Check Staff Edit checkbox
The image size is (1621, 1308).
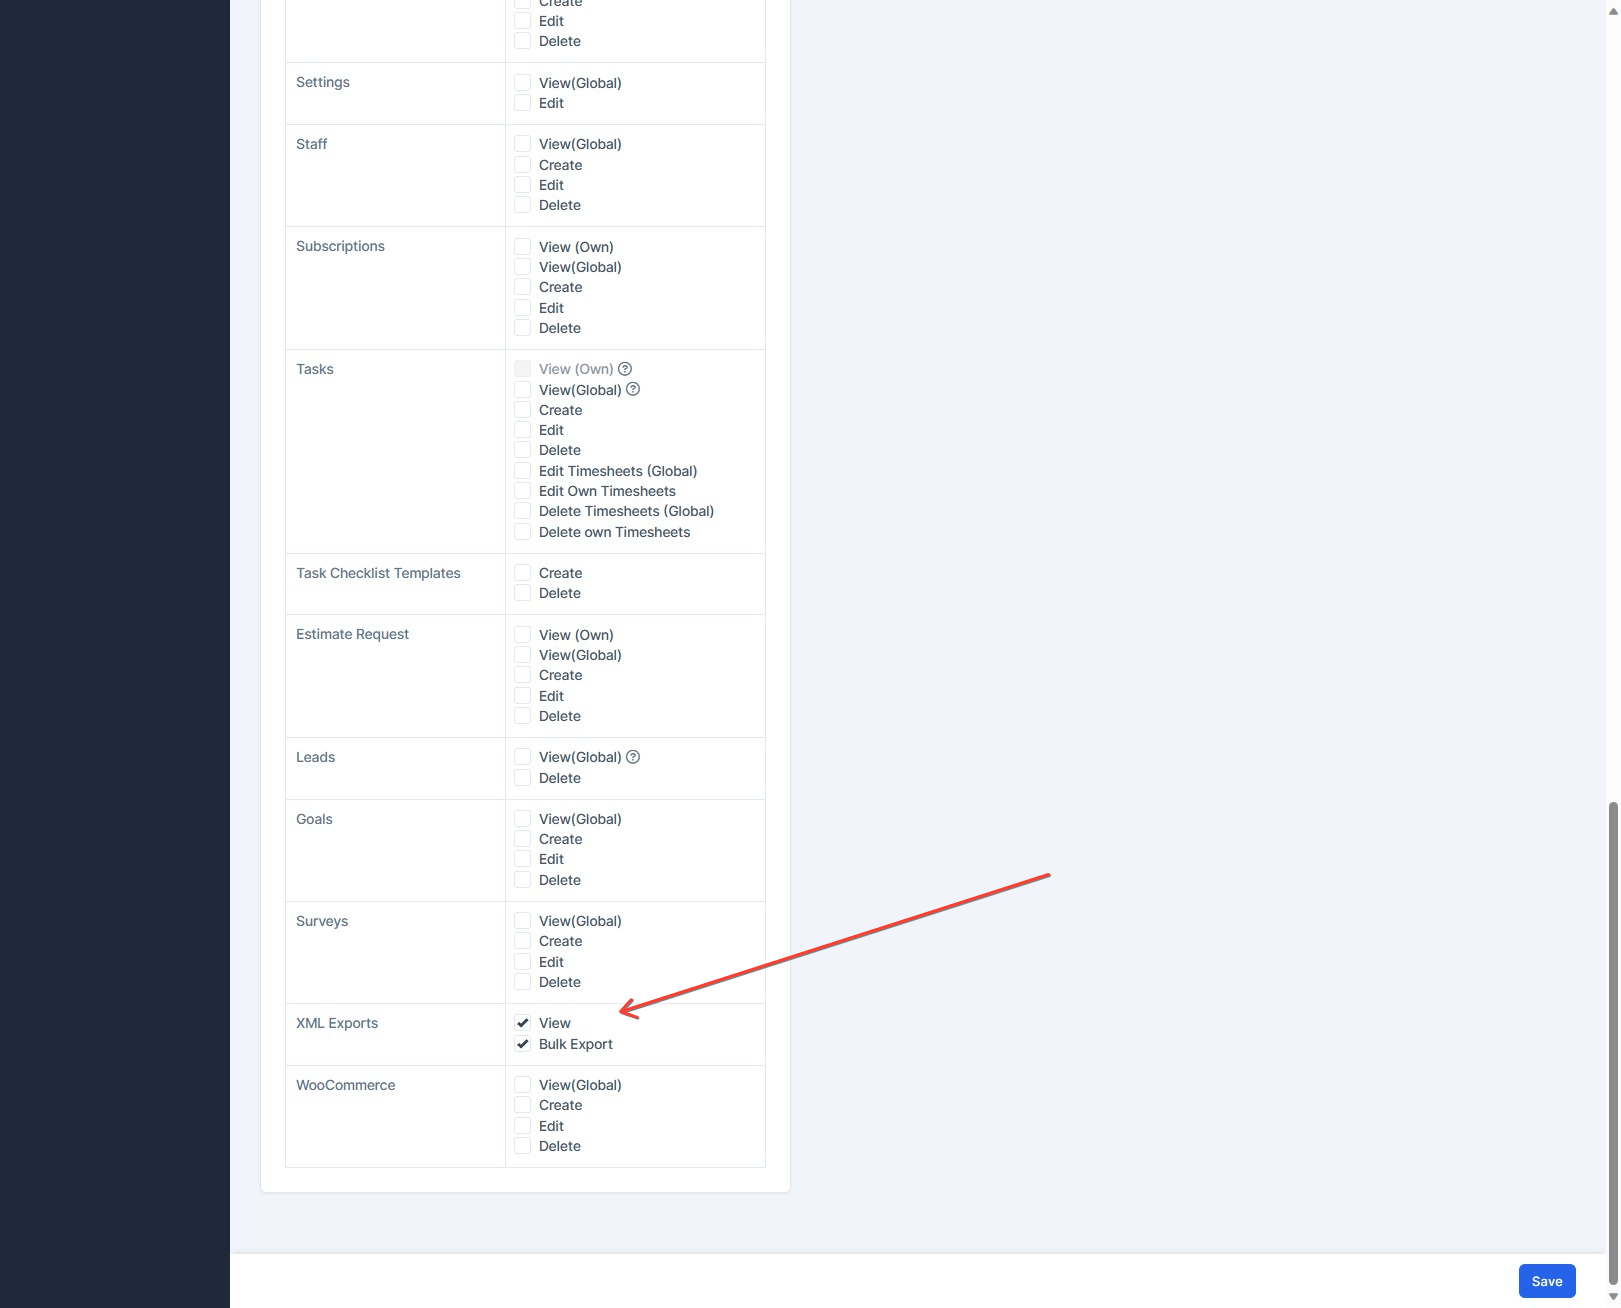(x=522, y=185)
